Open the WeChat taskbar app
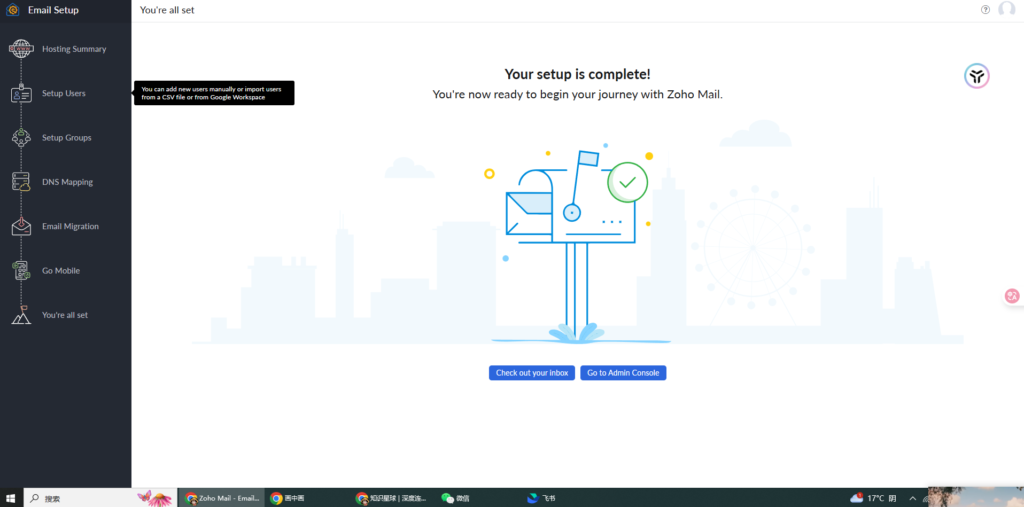1024x507 pixels. click(x=456, y=498)
